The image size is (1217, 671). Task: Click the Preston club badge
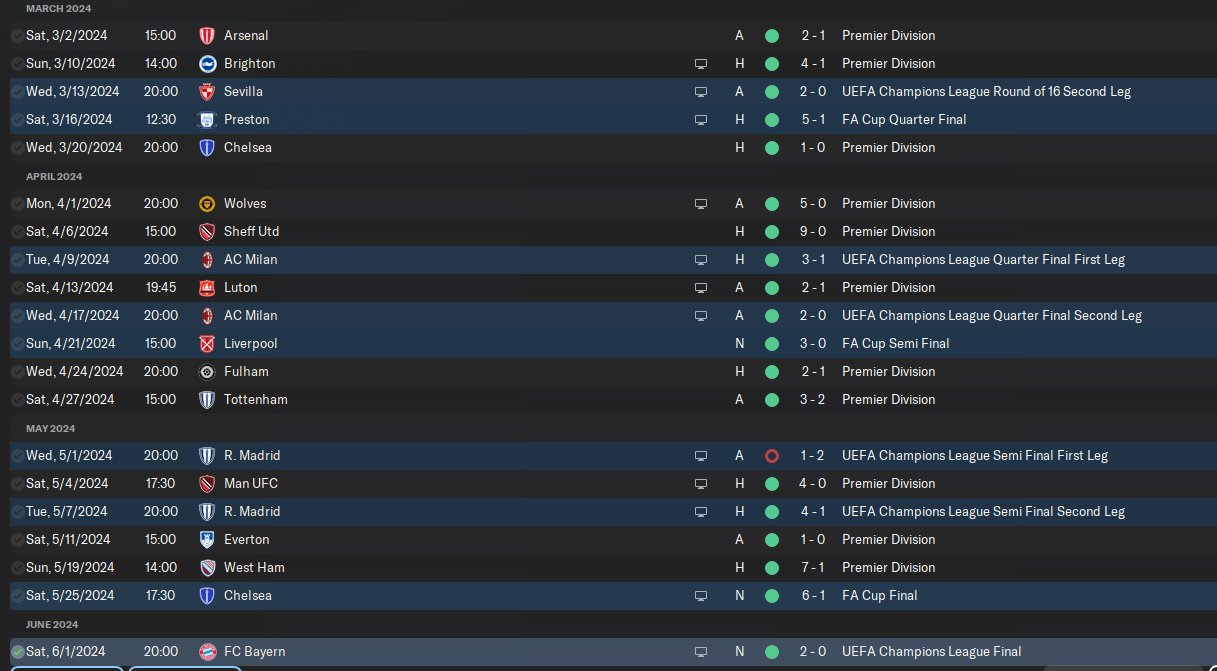[207, 119]
